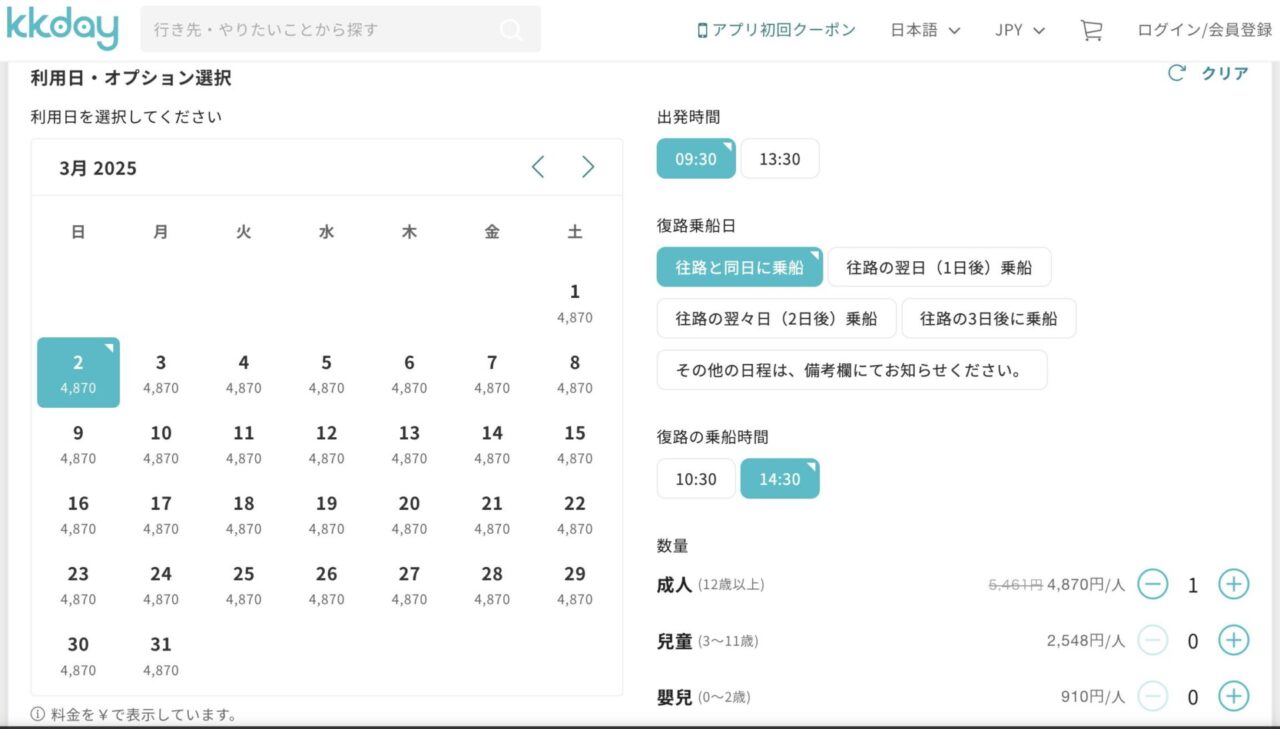This screenshot has width=1280, height=729.
Task: Pick March 7 date
Action: 492,373
